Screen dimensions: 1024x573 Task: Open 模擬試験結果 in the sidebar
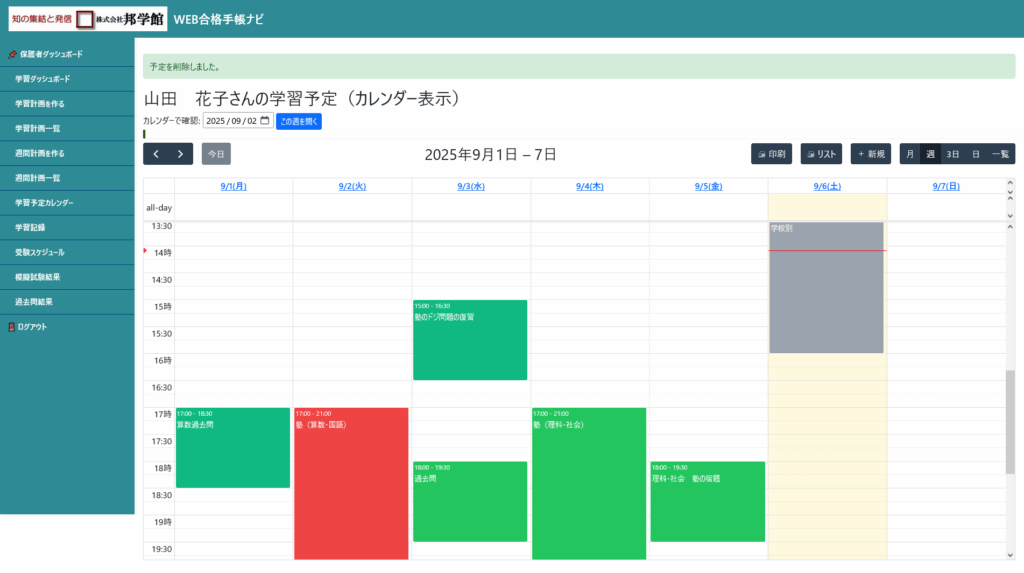pos(38,277)
